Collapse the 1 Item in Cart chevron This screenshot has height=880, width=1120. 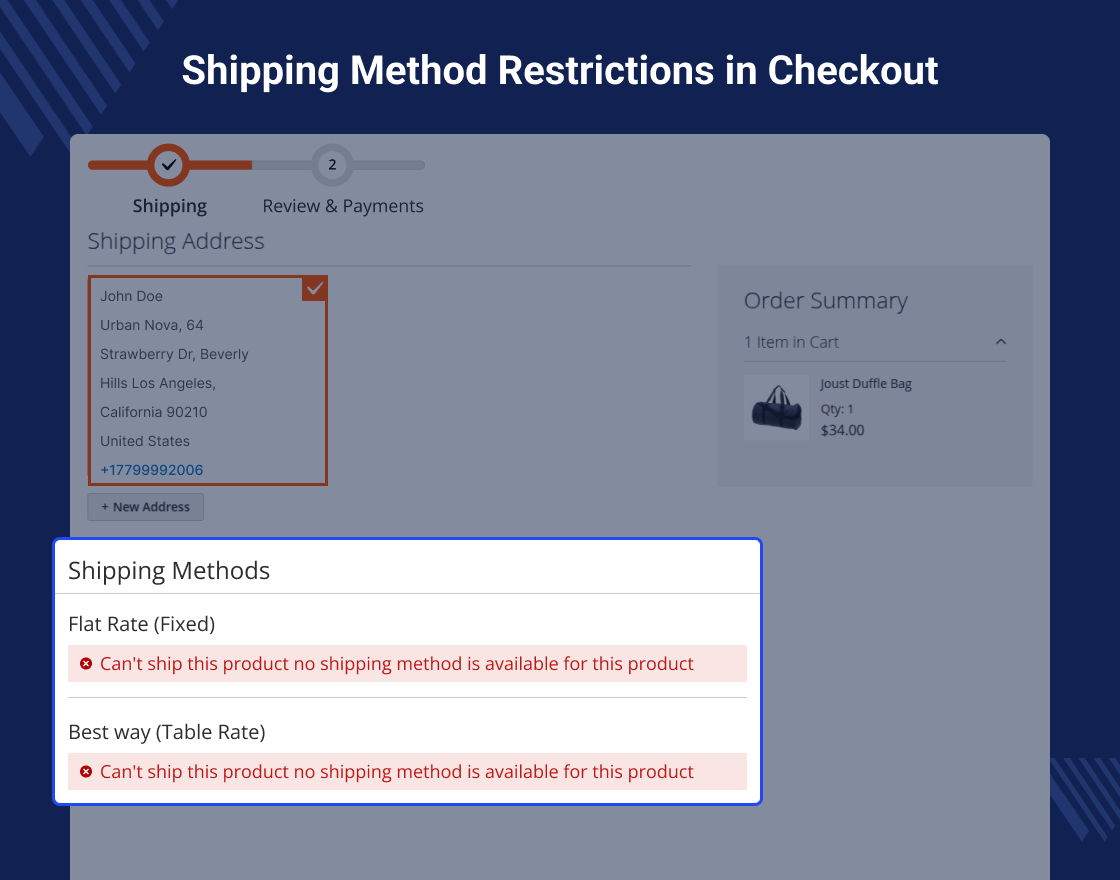[x=1001, y=342]
